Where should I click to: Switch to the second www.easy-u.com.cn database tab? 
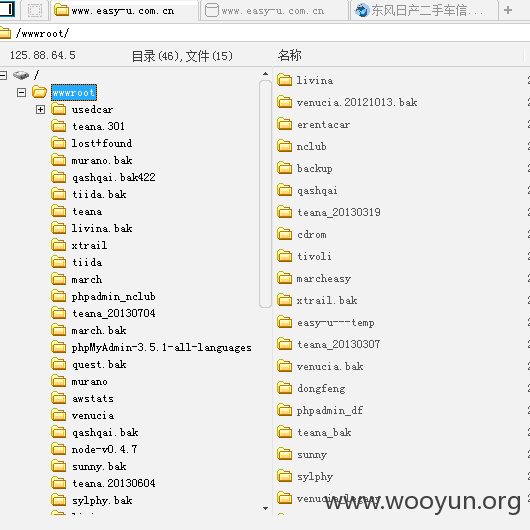click(274, 10)
